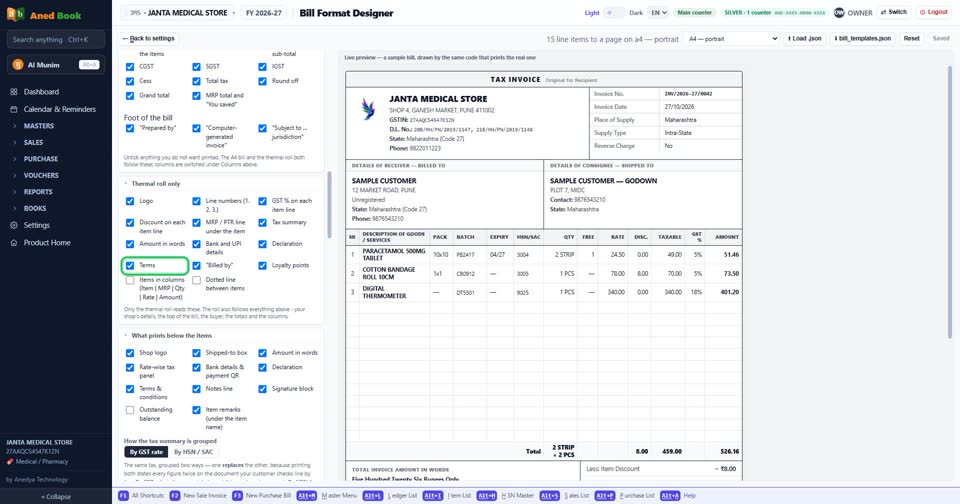Enable Items in columns checkbox
Image resolution: width=960 pixels, height=504 pixels.
[x=130, y=280]
